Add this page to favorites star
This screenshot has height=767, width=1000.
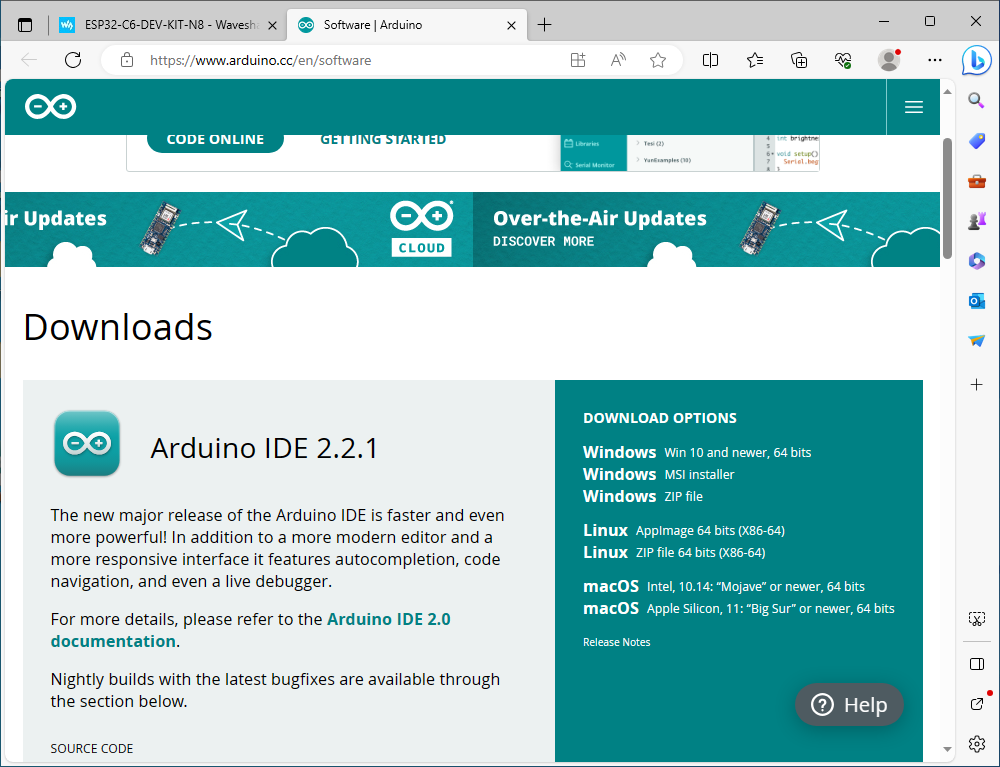(x=658, y=60)
